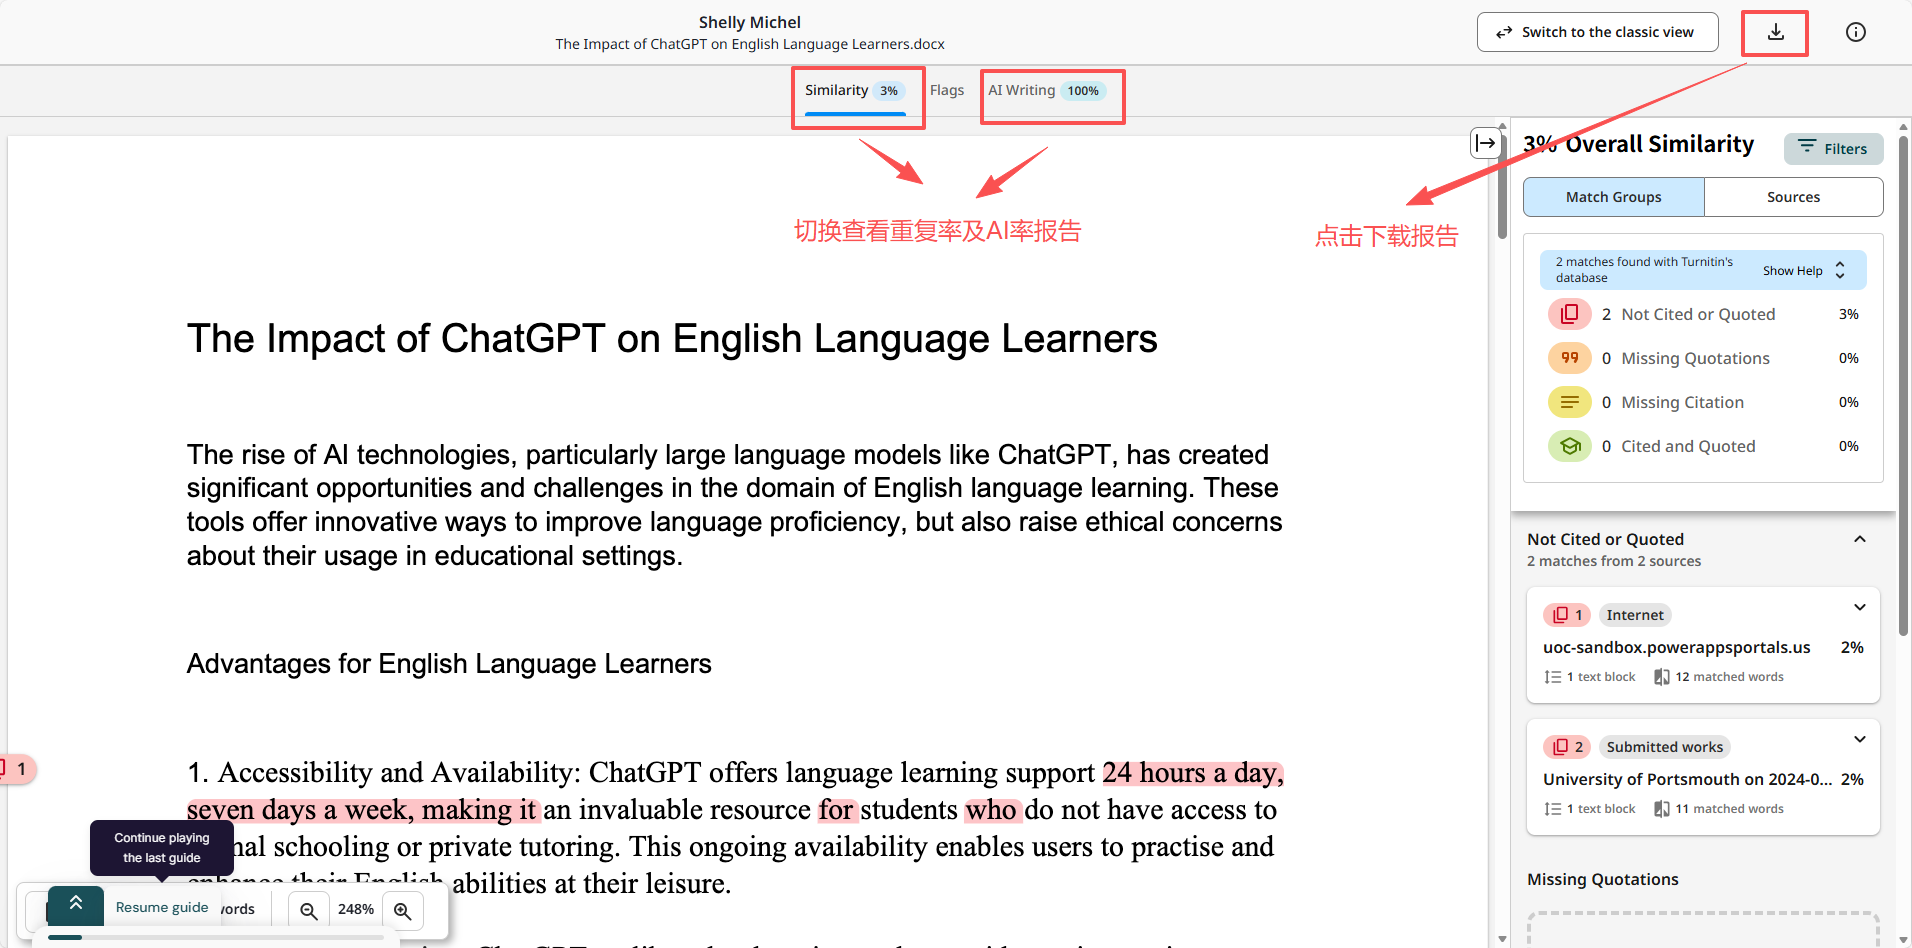The height and width of the screenshot is (948, 1912).
Task: Open the Filters button
Action: pos(1833,148)
